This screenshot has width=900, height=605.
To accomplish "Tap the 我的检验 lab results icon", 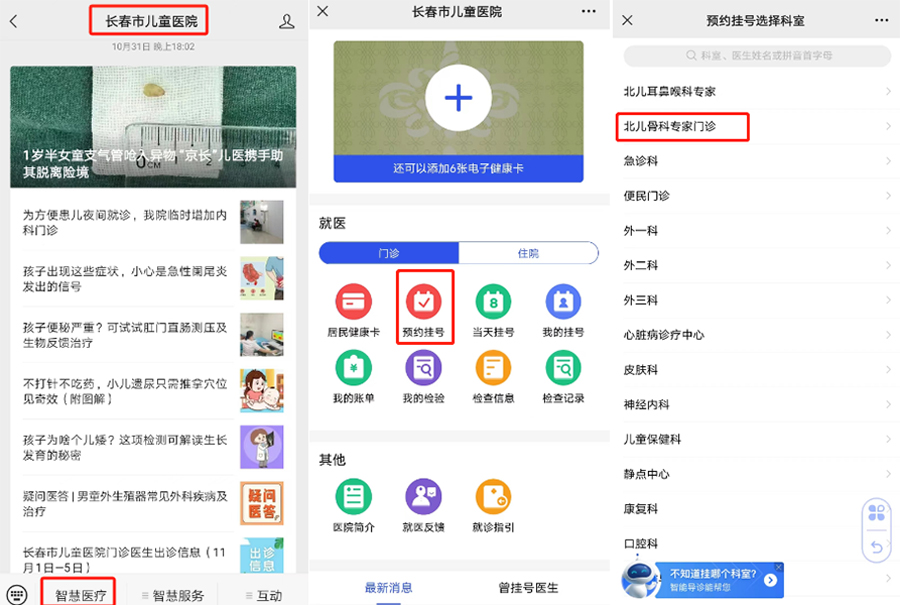I will point(423,375).
